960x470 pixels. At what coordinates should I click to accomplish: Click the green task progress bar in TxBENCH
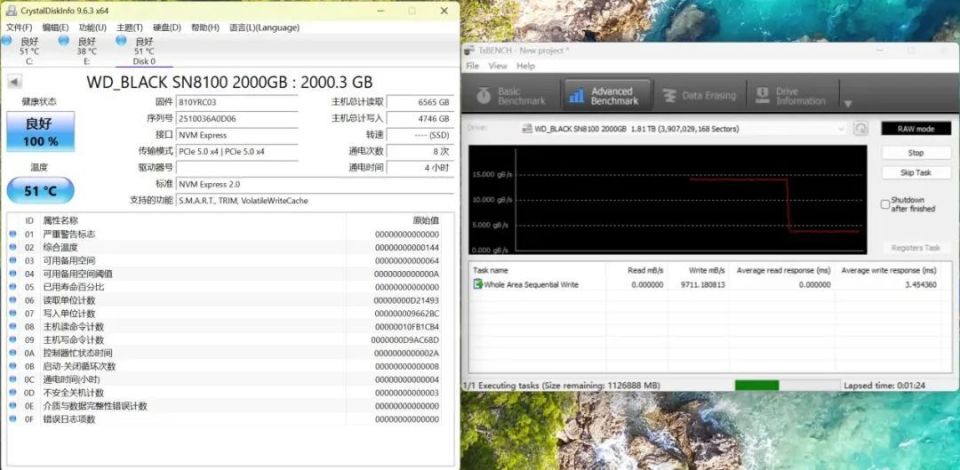[x=786, y=386]
